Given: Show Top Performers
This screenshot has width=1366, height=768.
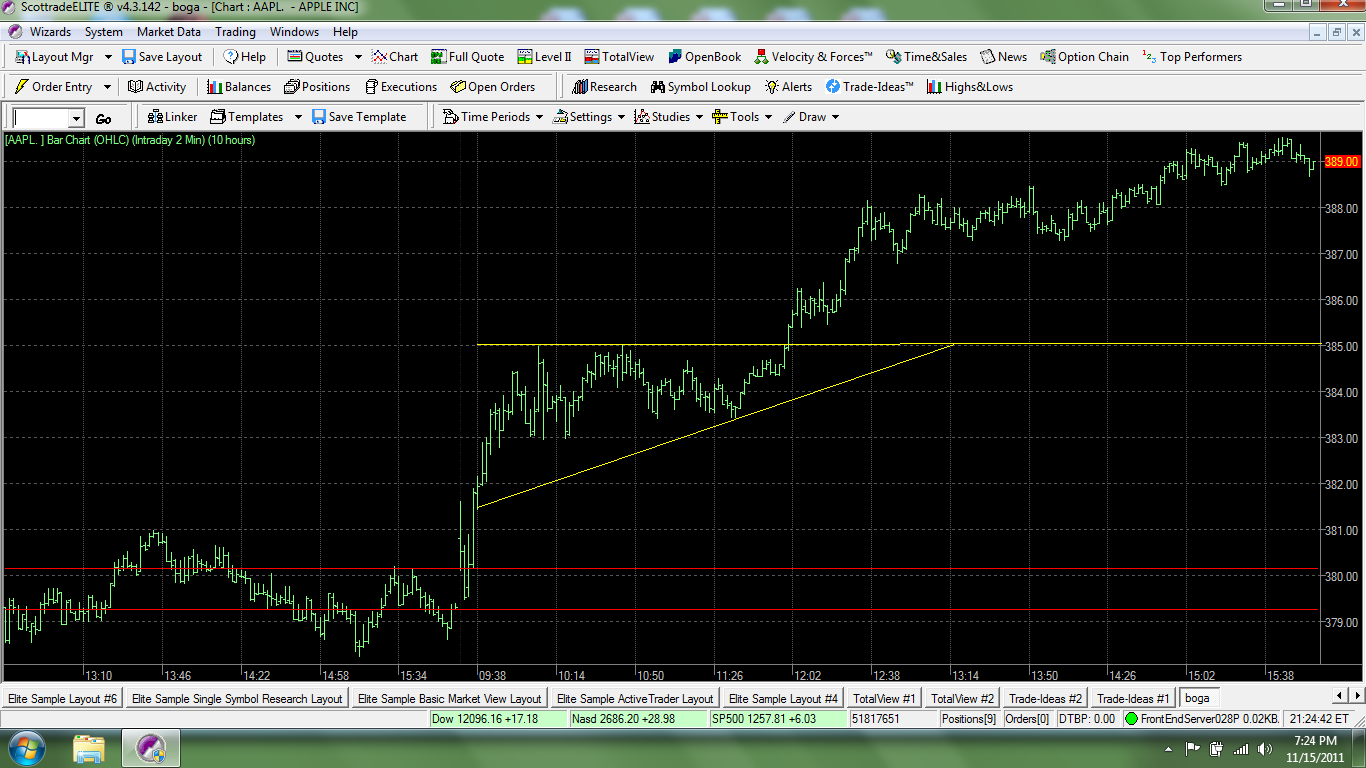Looking at the screenshot, I should (x=1192, y=57).
